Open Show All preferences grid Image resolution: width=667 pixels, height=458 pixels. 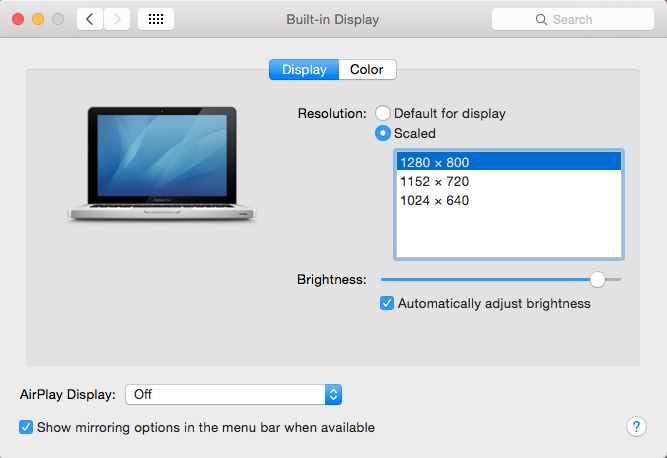155,19
